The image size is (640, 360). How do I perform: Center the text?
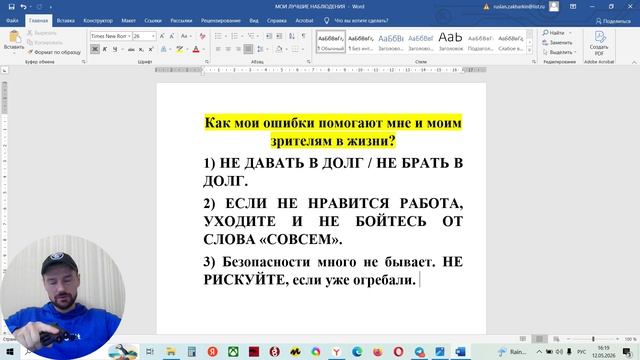pyautogui.click(x=228, y=49)
